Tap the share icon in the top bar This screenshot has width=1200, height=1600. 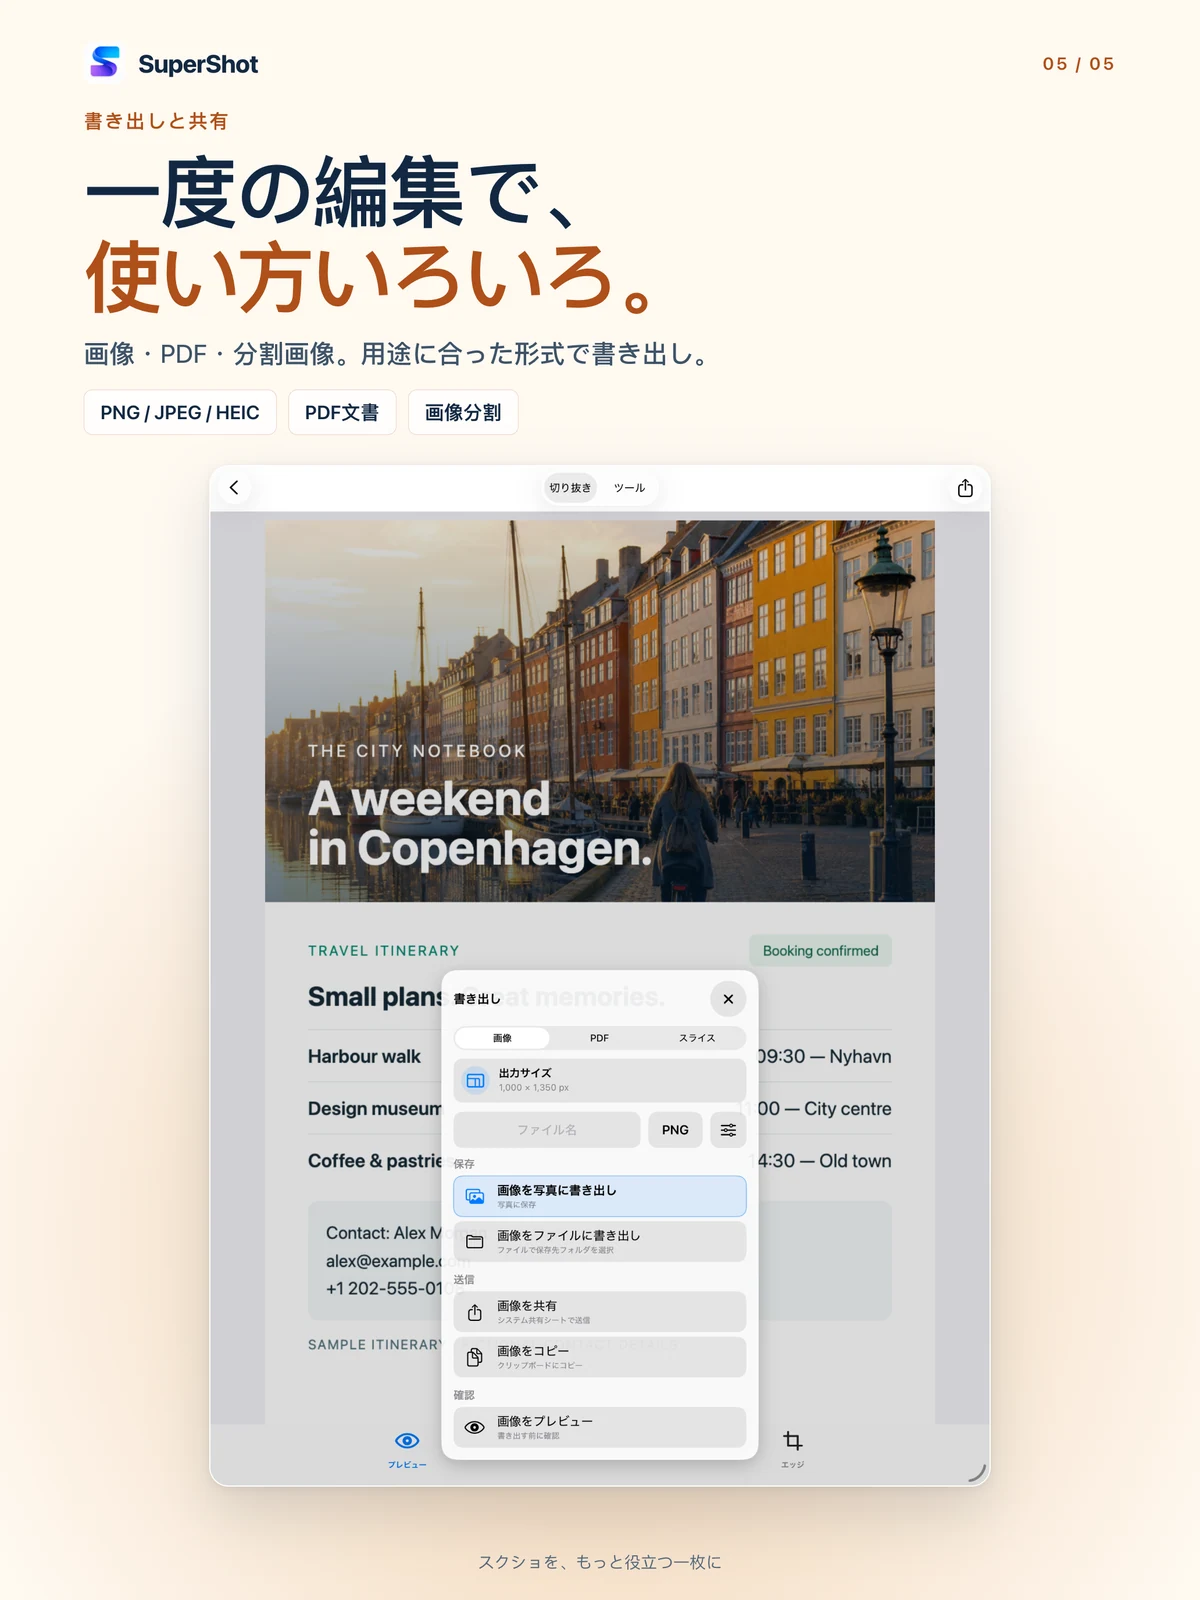click(965, 488)
